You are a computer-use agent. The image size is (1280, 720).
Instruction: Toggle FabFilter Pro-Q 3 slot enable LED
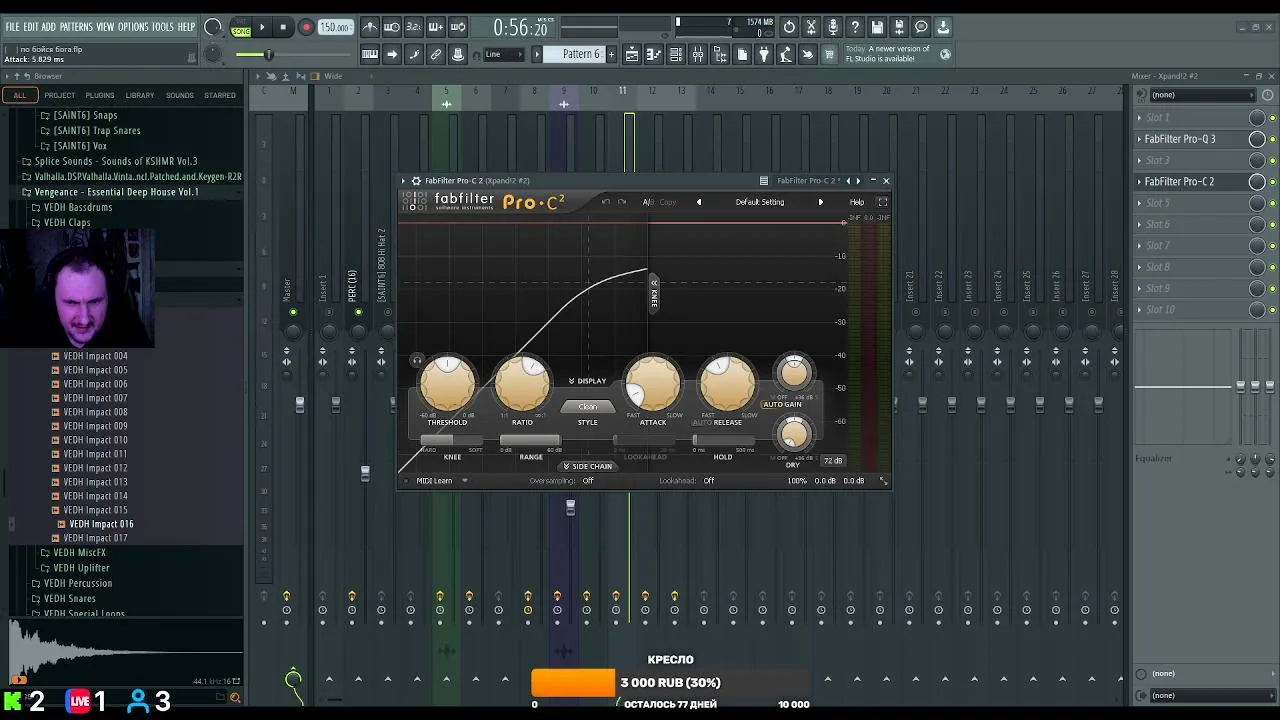point(1272,139)
